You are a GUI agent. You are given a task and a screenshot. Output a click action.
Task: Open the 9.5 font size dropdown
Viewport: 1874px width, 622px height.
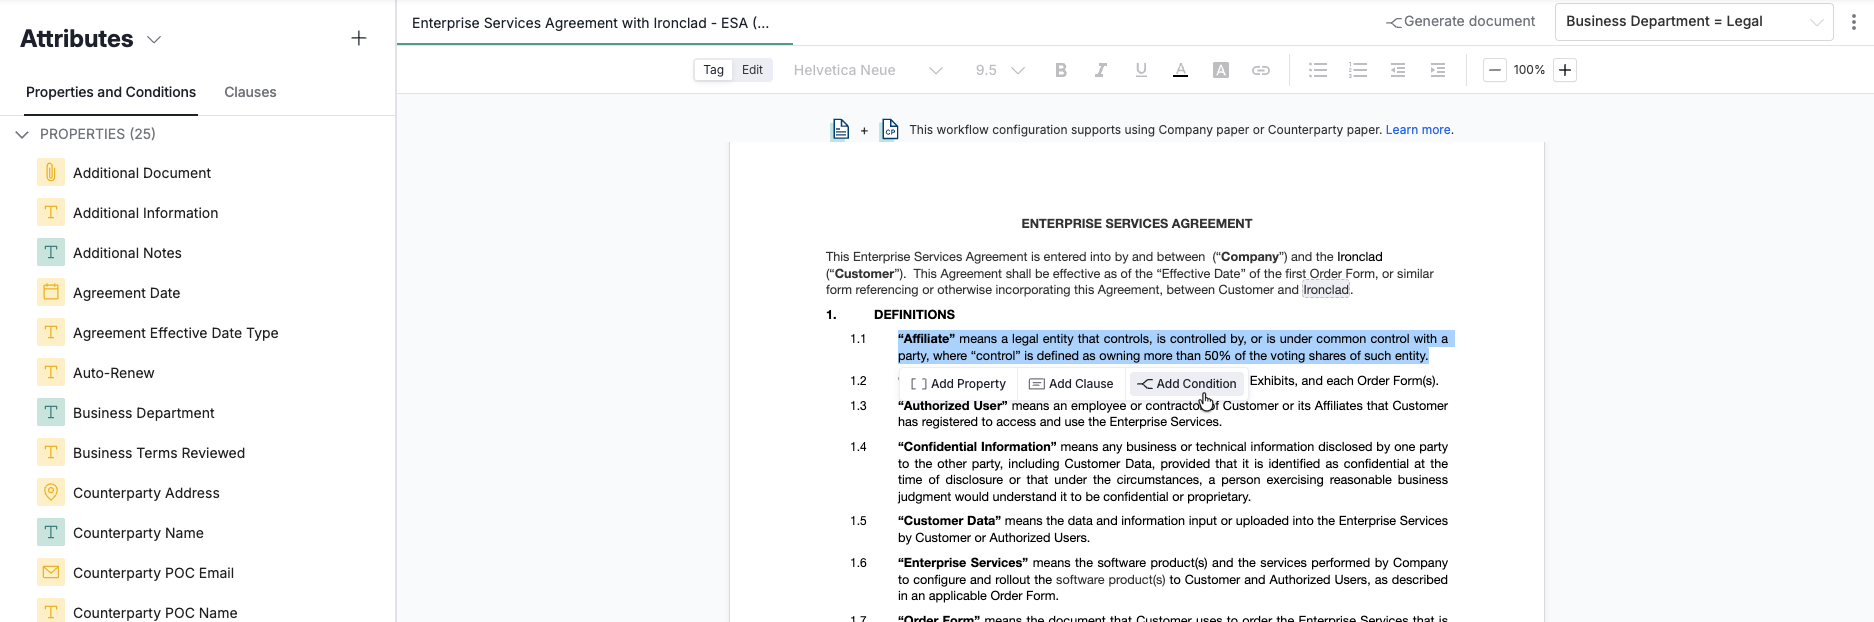1000,70
